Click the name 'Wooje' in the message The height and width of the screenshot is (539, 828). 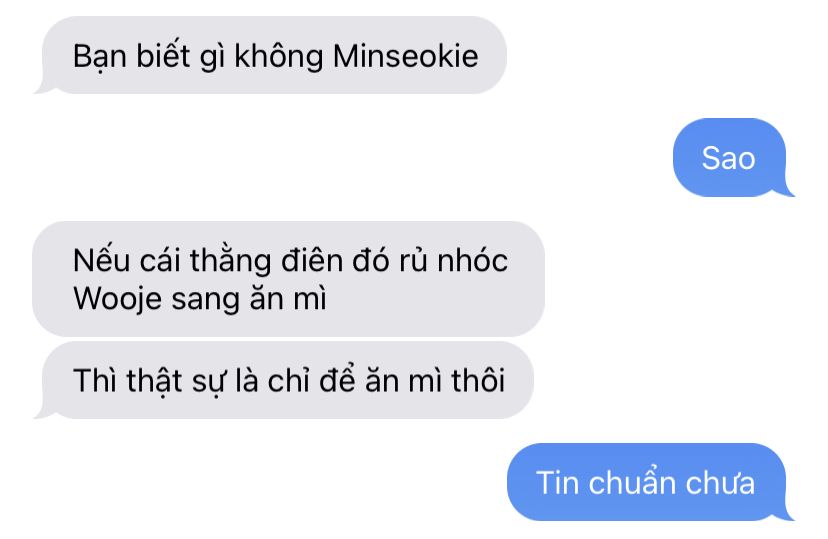tap(117, 299)
